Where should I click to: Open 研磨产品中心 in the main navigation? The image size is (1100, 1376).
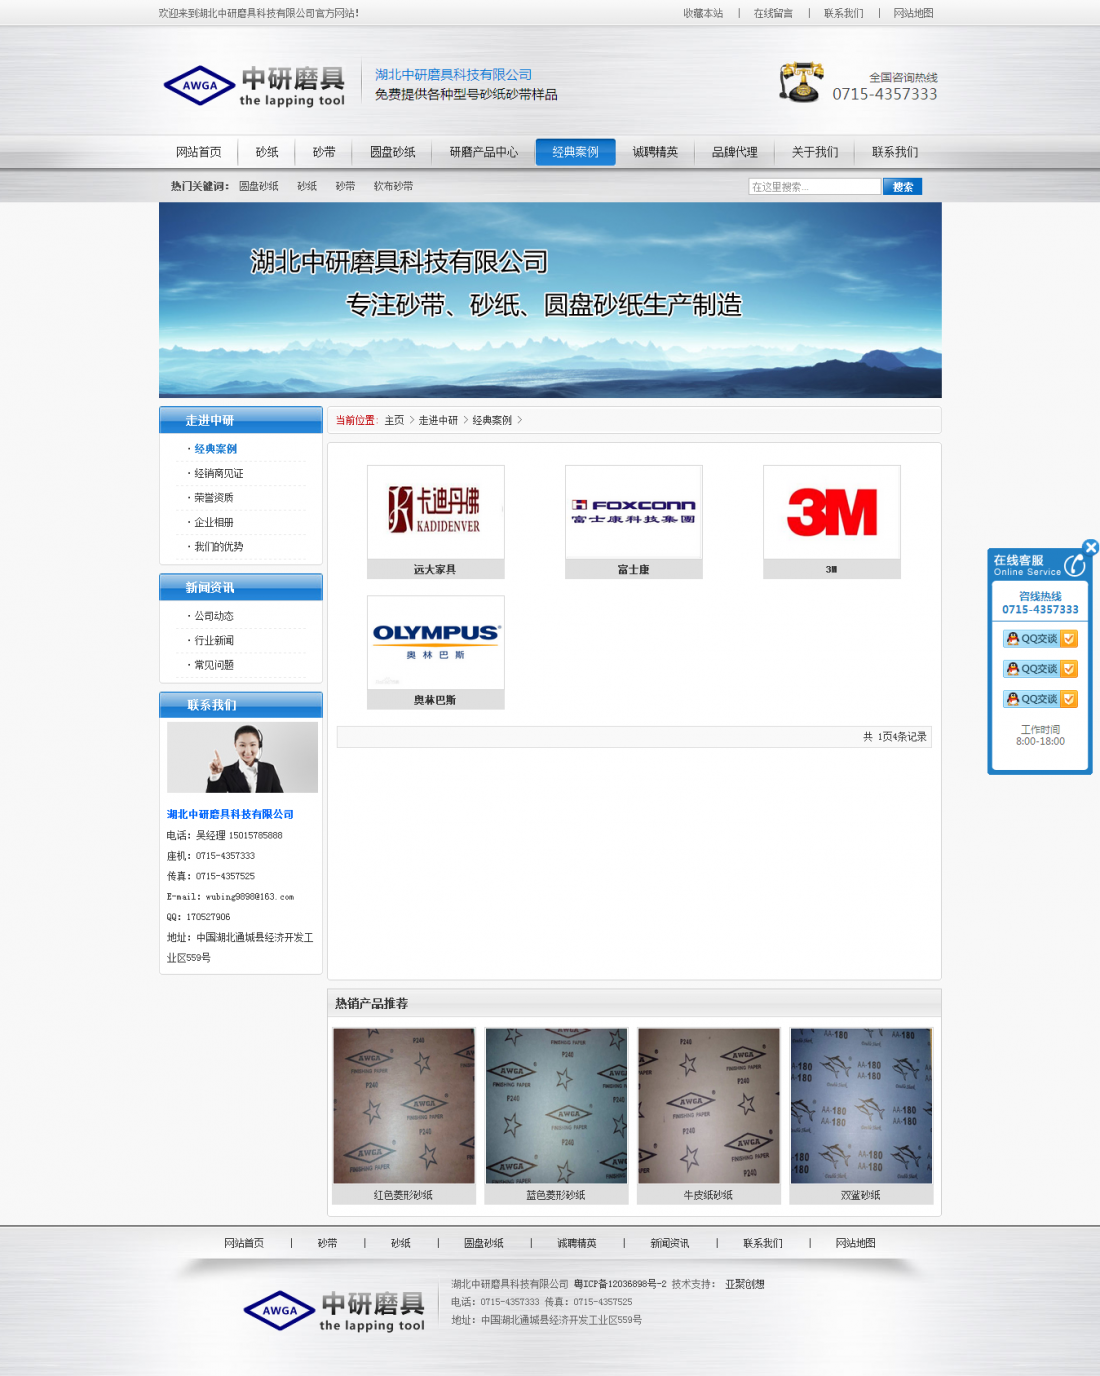(x=484, y=152)
